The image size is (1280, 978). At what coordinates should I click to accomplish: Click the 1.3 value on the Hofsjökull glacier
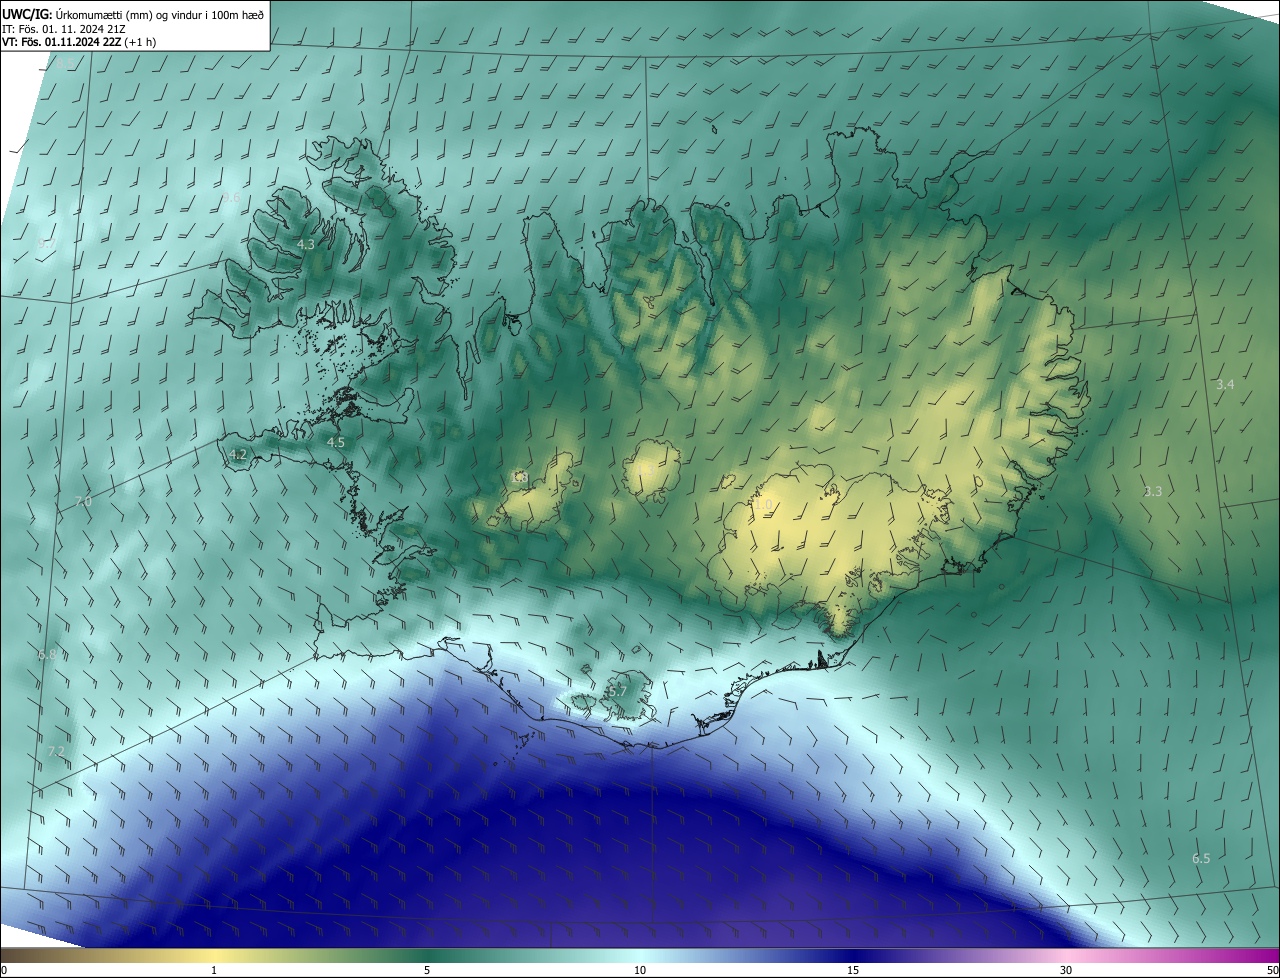pos(648,470)
